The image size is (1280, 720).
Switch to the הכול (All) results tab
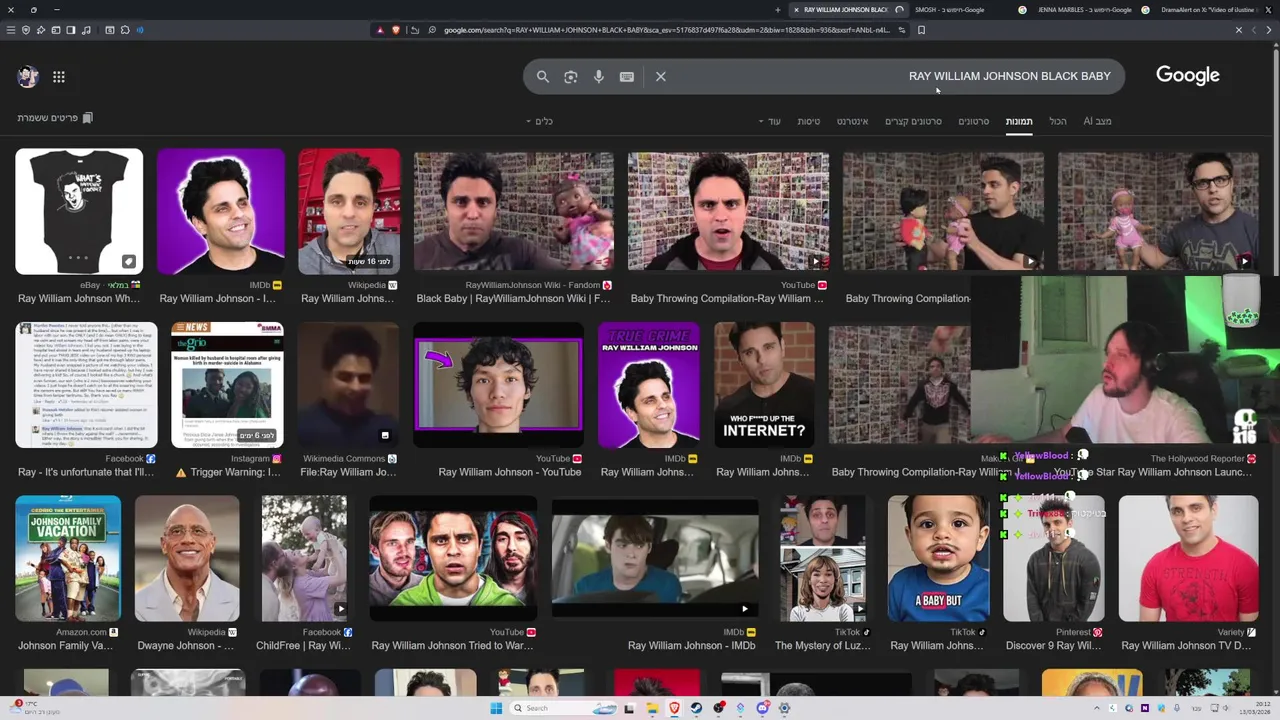[x=1058, y=121]
